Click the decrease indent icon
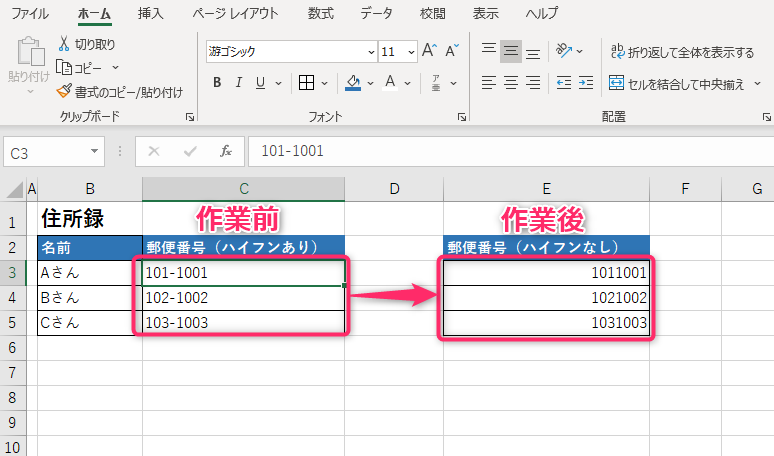This screenshot has width=774, height=456. (x=564, y=83)
